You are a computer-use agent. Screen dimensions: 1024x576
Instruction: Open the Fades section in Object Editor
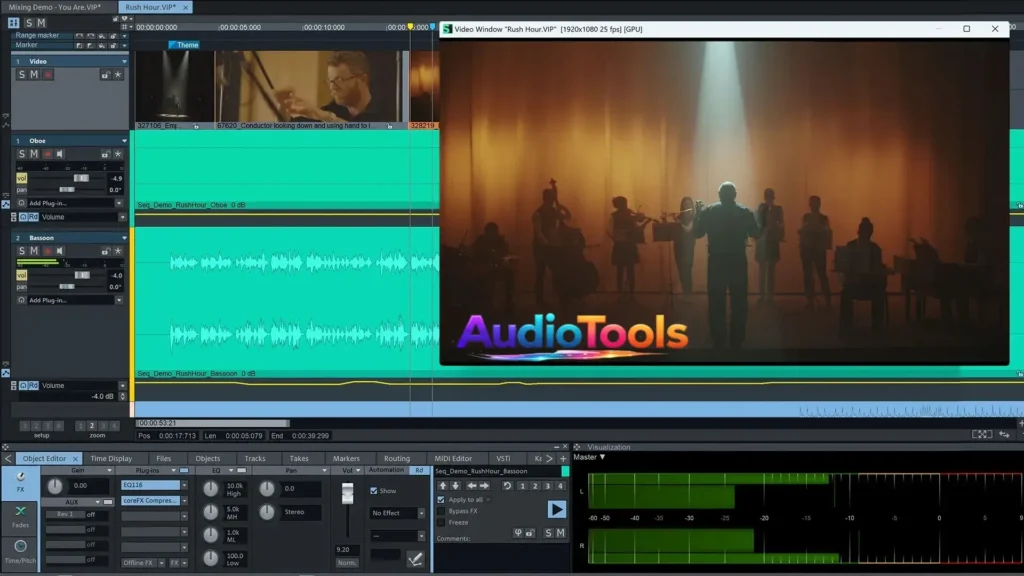20,517
